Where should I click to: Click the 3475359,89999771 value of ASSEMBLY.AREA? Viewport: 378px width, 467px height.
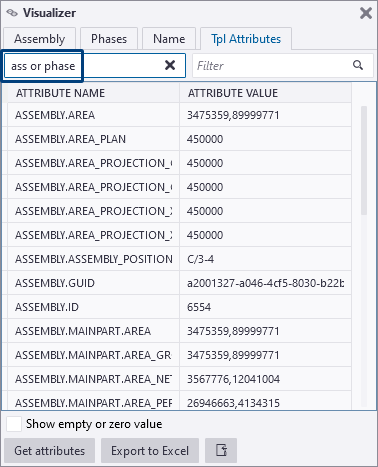265,115
